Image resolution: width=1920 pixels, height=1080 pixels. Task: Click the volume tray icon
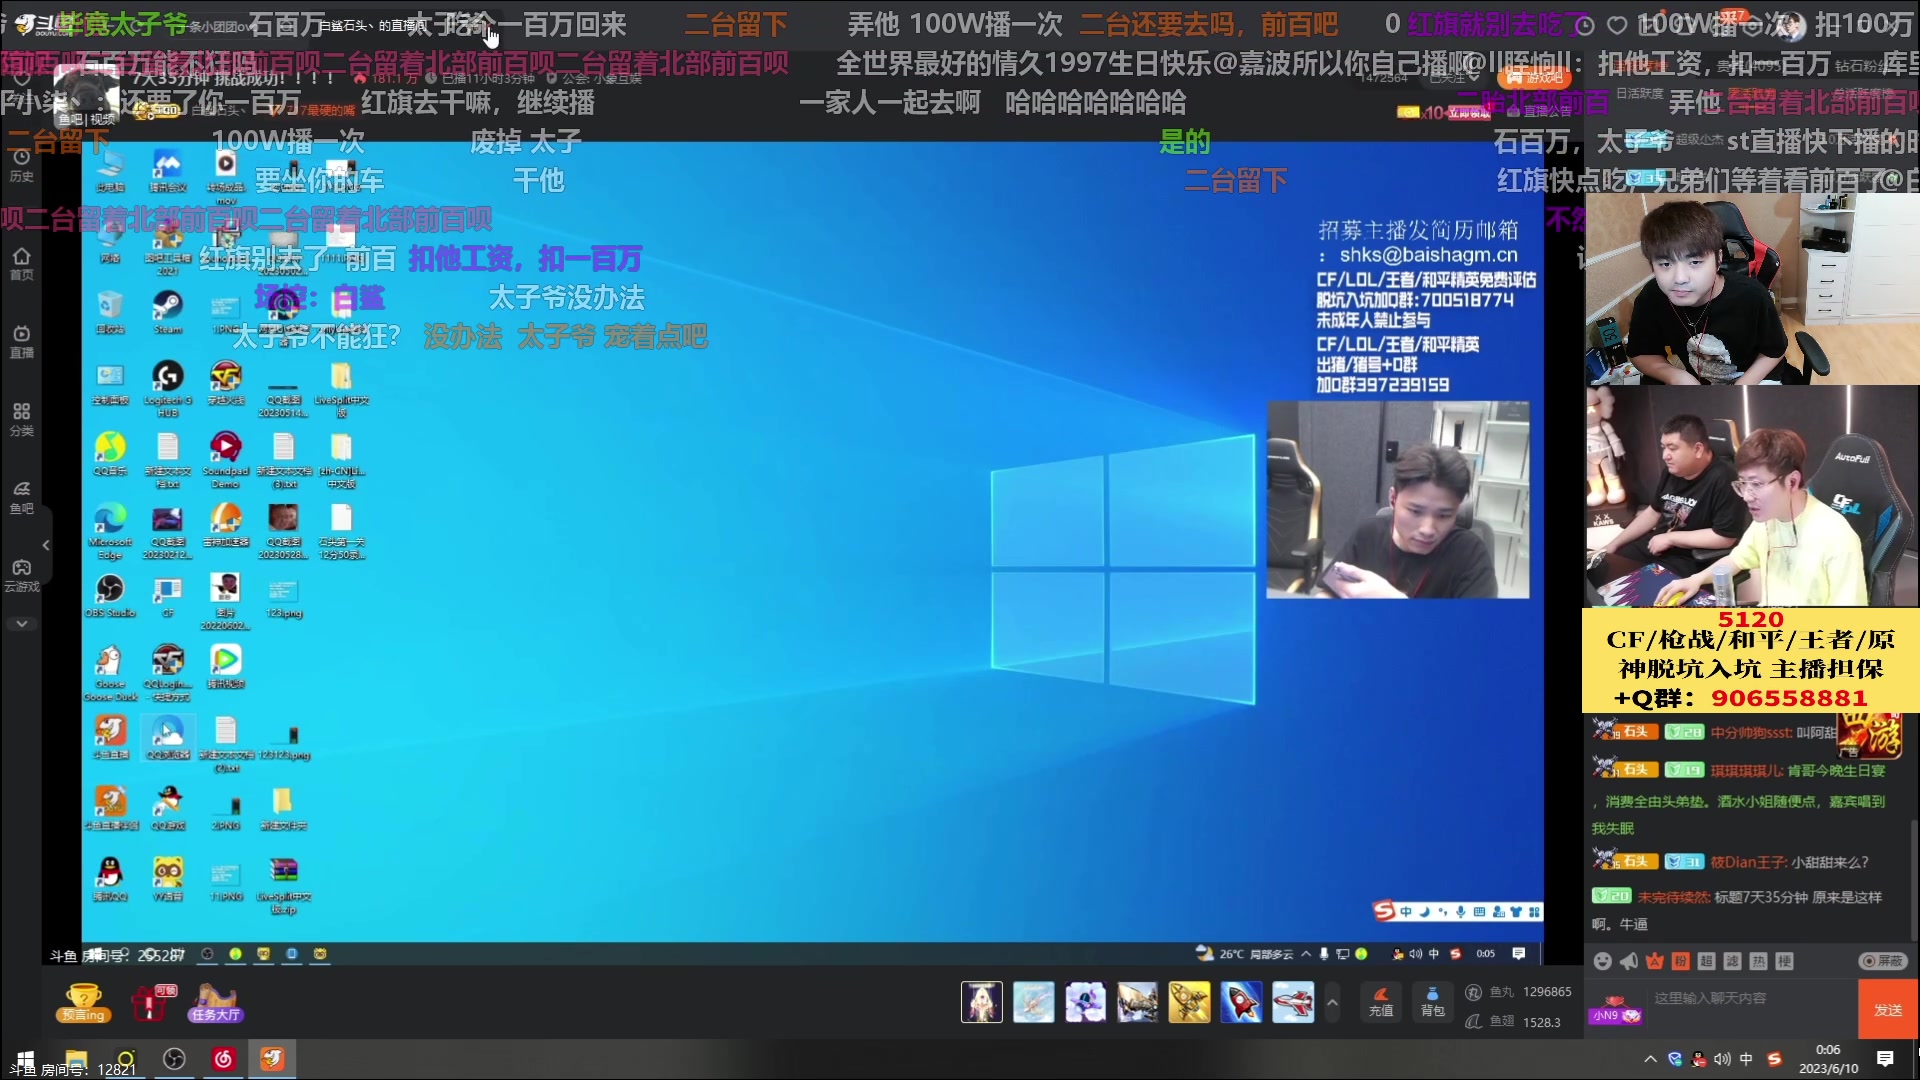[1722, 1059]
